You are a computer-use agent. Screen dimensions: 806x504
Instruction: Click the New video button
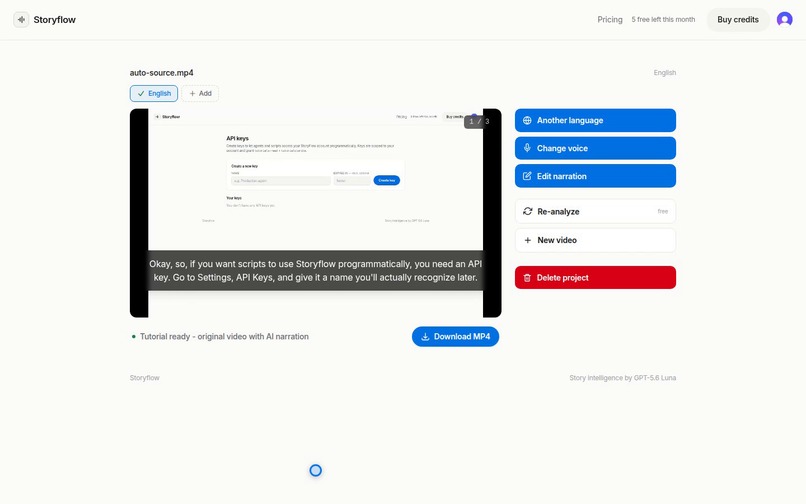click(x=595, y=240)
